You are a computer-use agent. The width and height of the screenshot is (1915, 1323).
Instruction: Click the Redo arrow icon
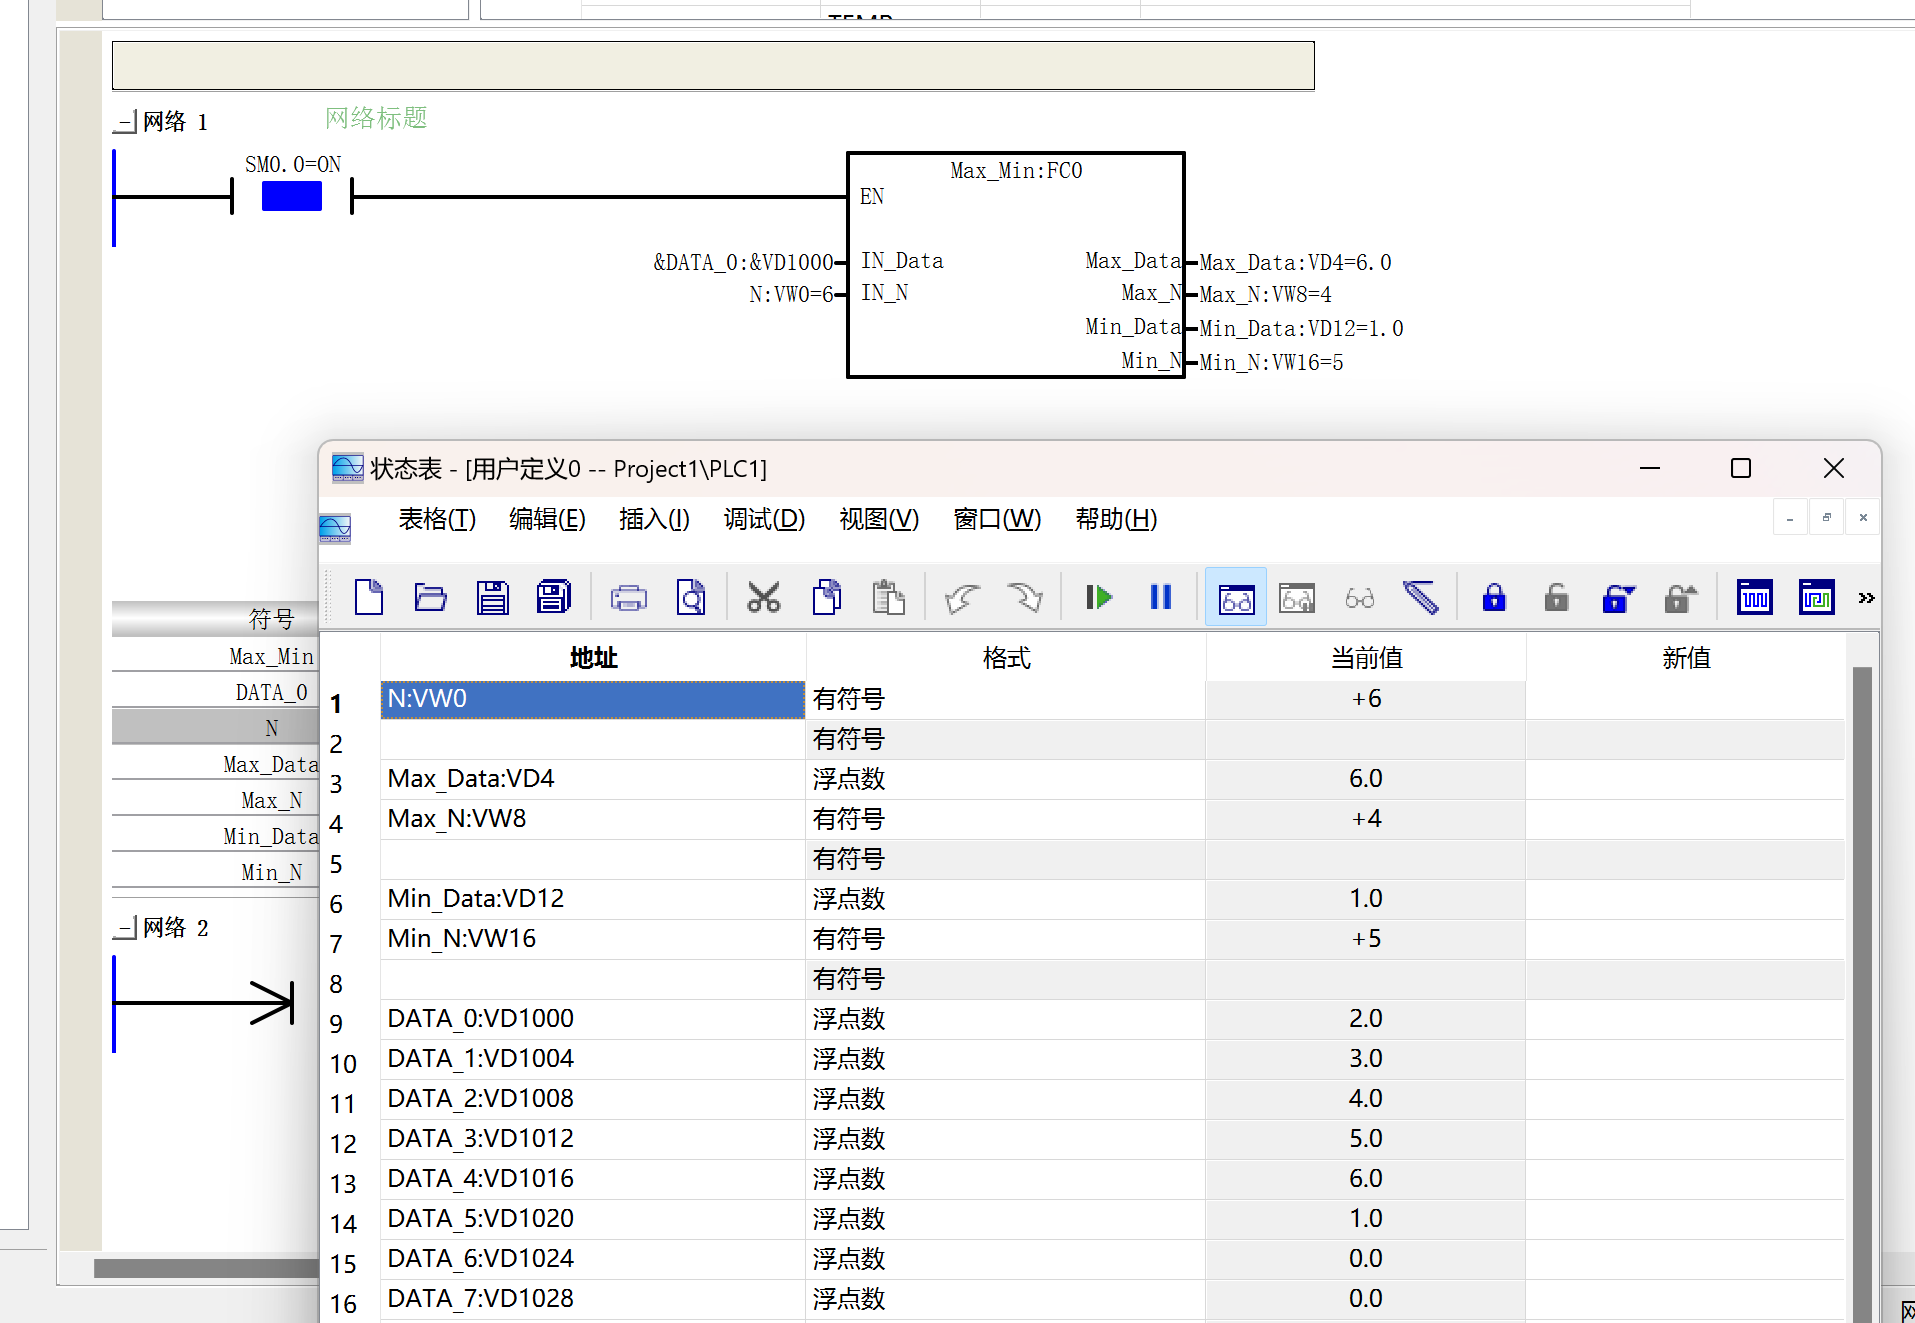pos(1025,598)
